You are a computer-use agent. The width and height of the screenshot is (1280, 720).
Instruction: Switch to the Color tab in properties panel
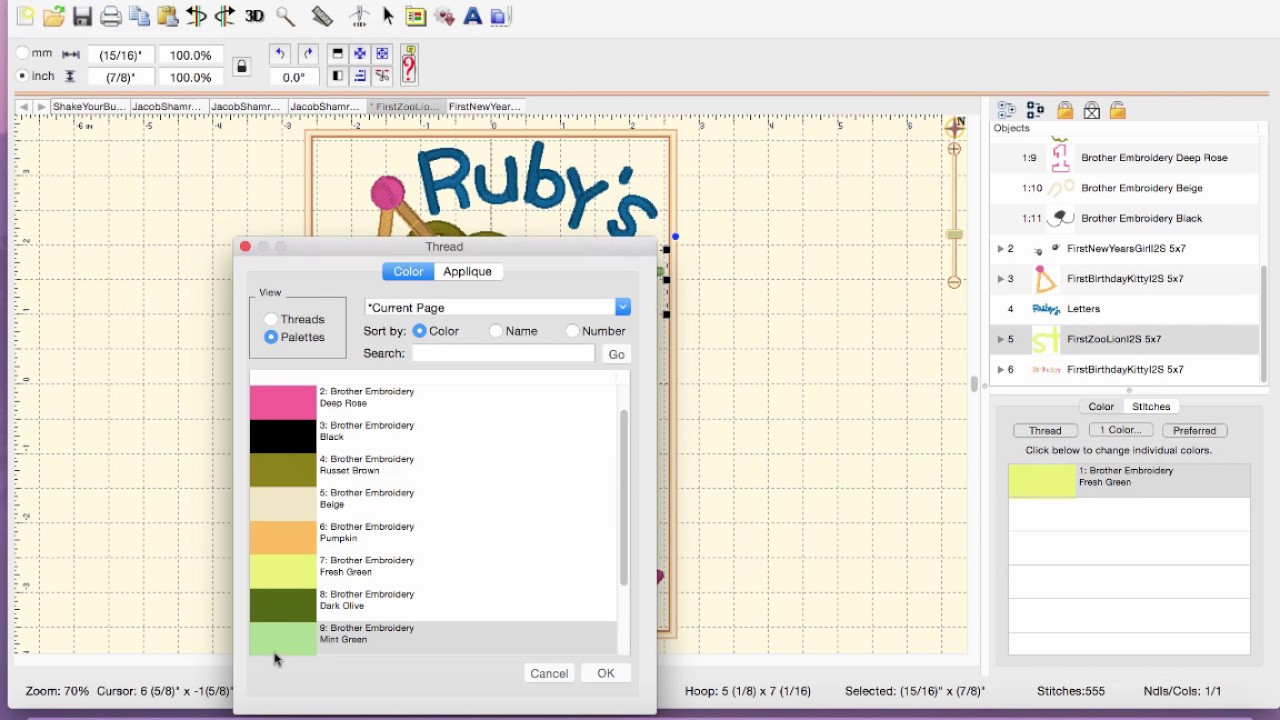click(1101, 406)
